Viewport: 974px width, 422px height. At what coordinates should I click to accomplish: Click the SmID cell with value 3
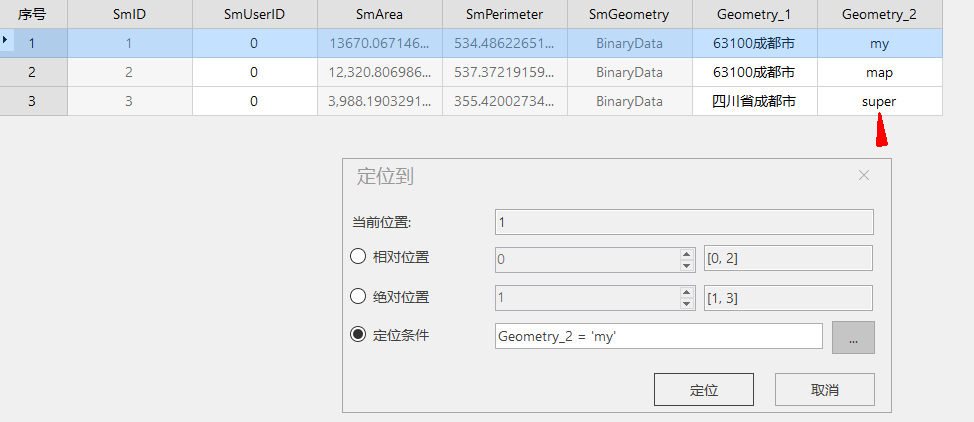coord(130,101)
